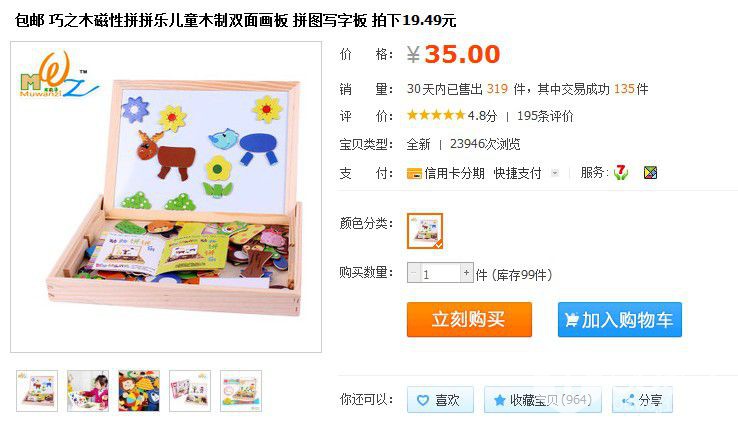Click the share icon next to 分享
738x421 pixels.
[x=628, y=400]
